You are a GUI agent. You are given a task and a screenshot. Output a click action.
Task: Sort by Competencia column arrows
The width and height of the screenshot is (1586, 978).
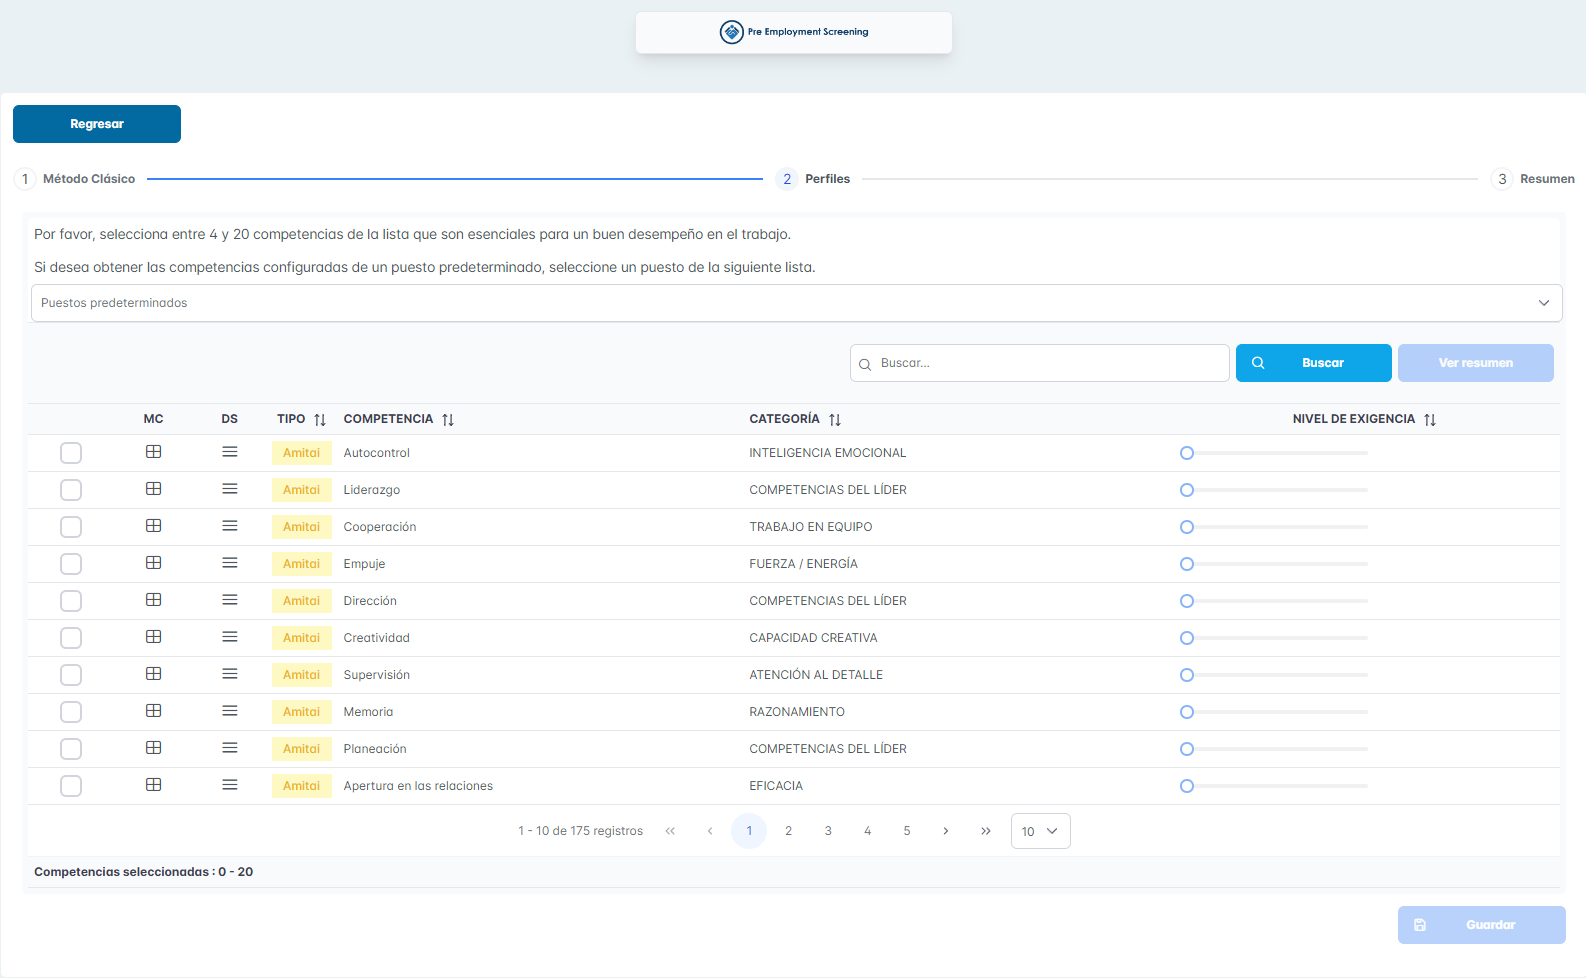(x=448, y=420)
